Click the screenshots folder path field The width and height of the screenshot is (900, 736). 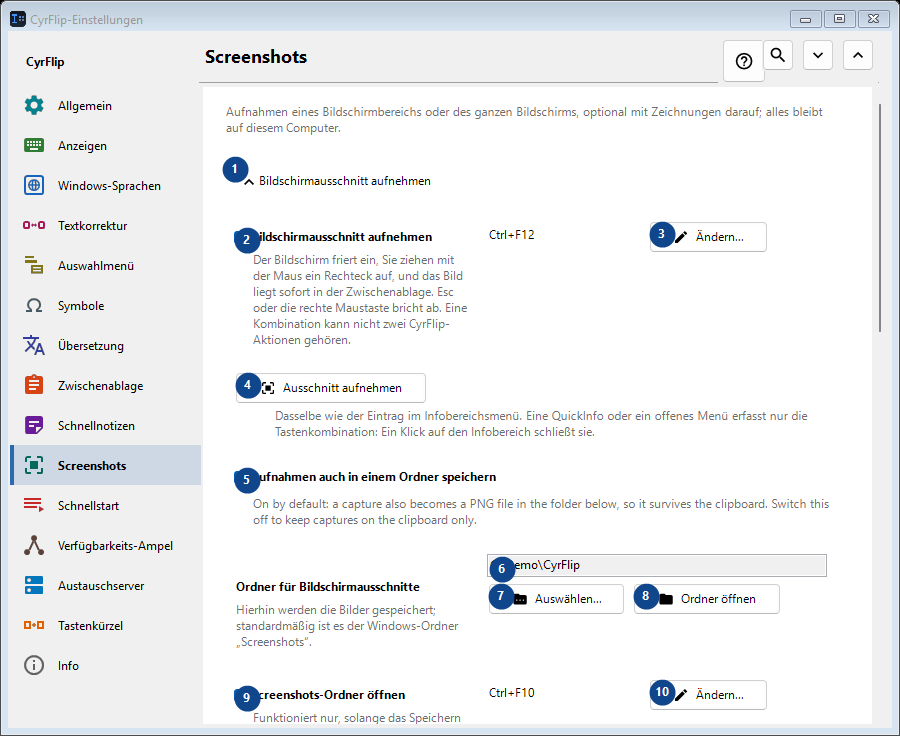657,565
